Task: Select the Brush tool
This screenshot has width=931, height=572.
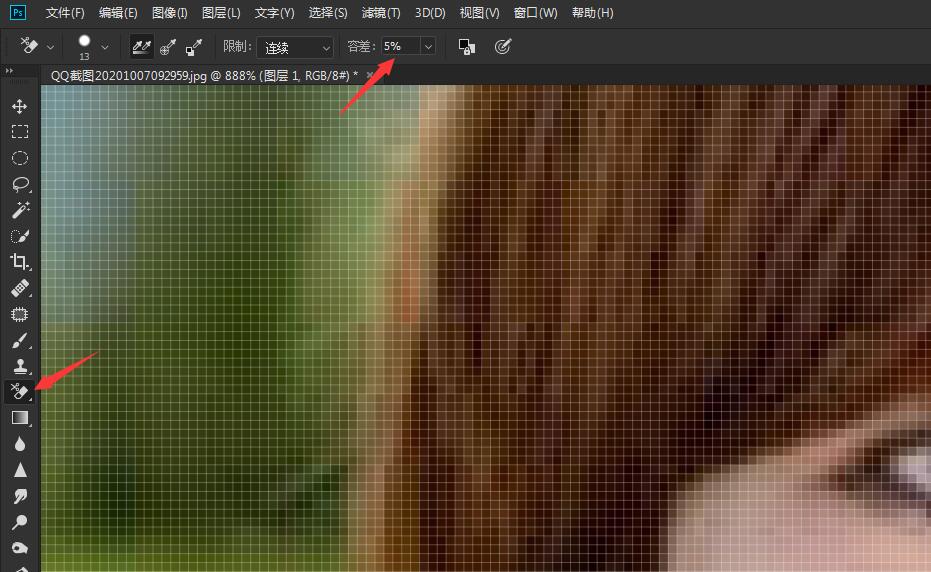Action: pos(20,340)
